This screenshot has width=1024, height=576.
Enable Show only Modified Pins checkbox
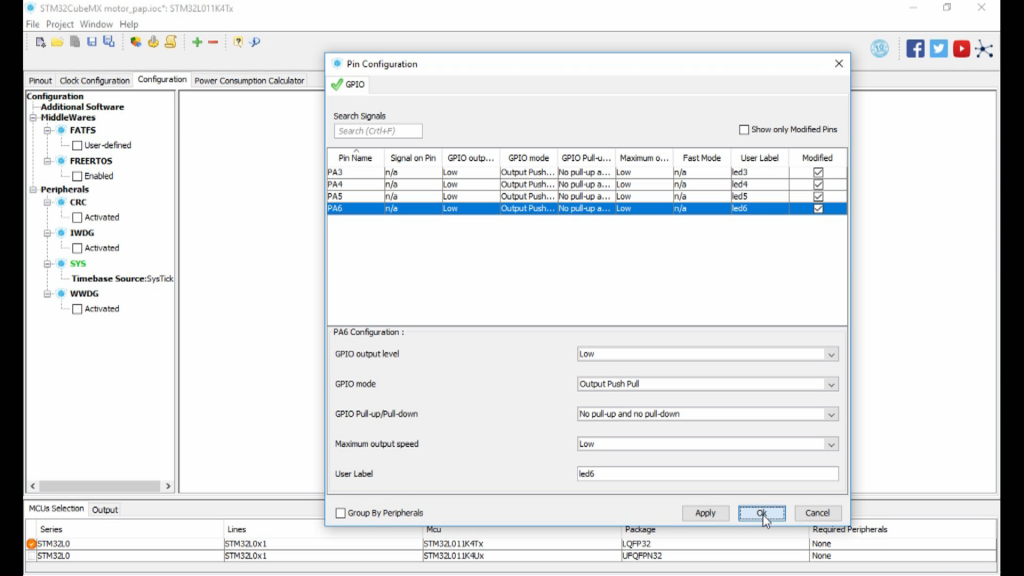[x=744, y=130]
